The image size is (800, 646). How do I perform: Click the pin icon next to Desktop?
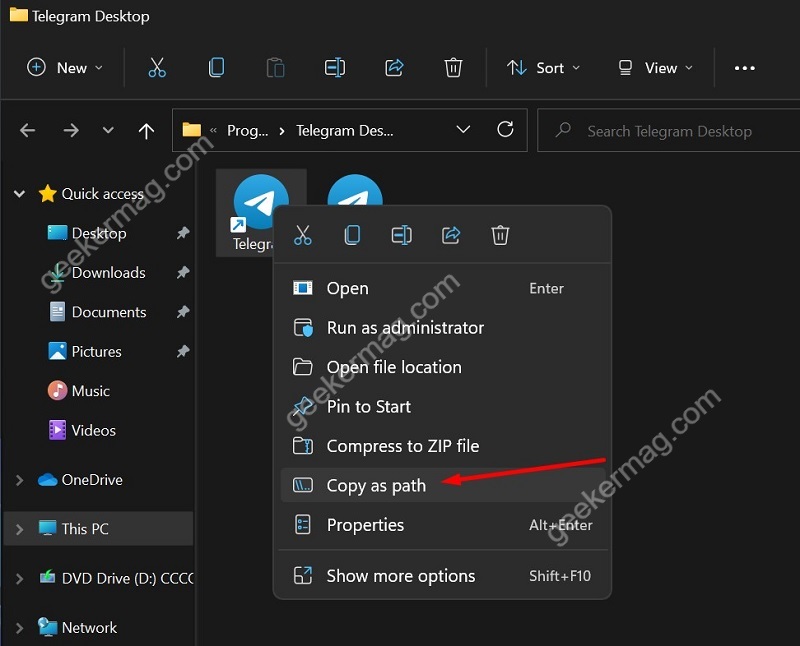point(183,233)
